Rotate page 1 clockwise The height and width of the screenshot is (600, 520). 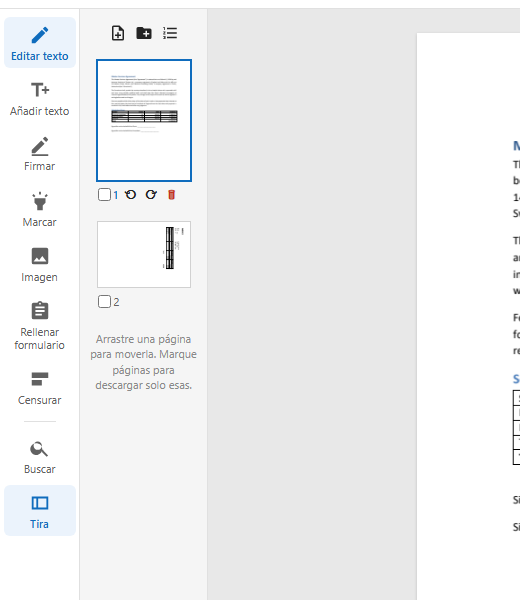(x=151, y=195)
